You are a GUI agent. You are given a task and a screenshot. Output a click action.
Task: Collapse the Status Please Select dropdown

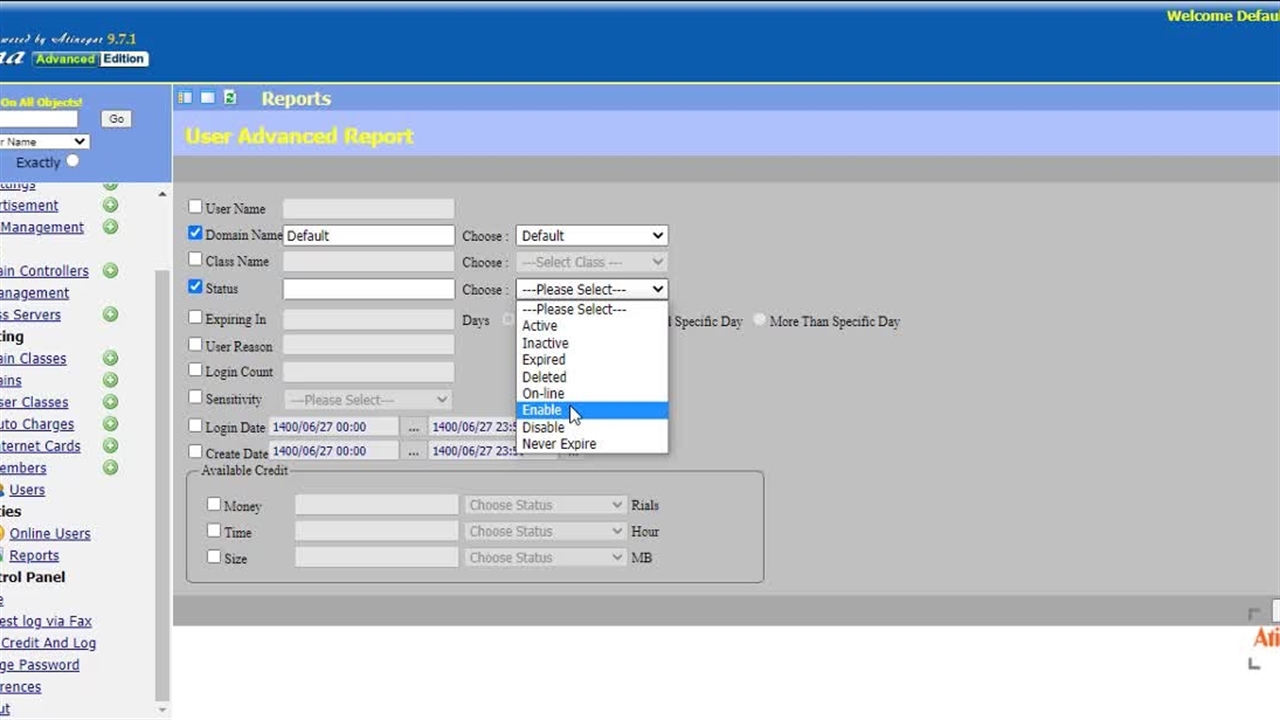591,289
